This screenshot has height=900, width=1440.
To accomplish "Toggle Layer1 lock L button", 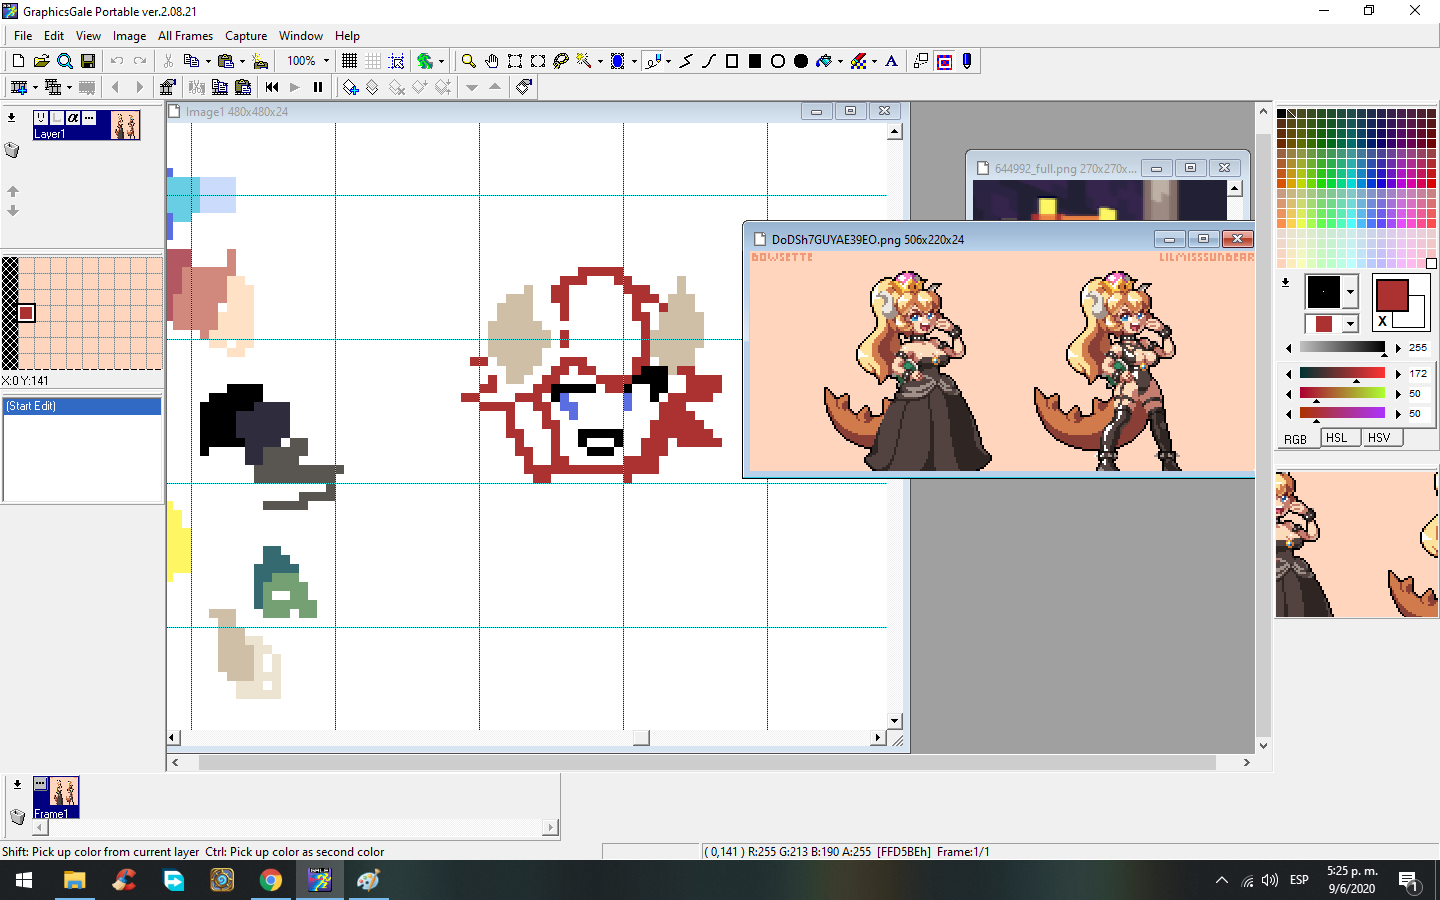I will [57, 118].
